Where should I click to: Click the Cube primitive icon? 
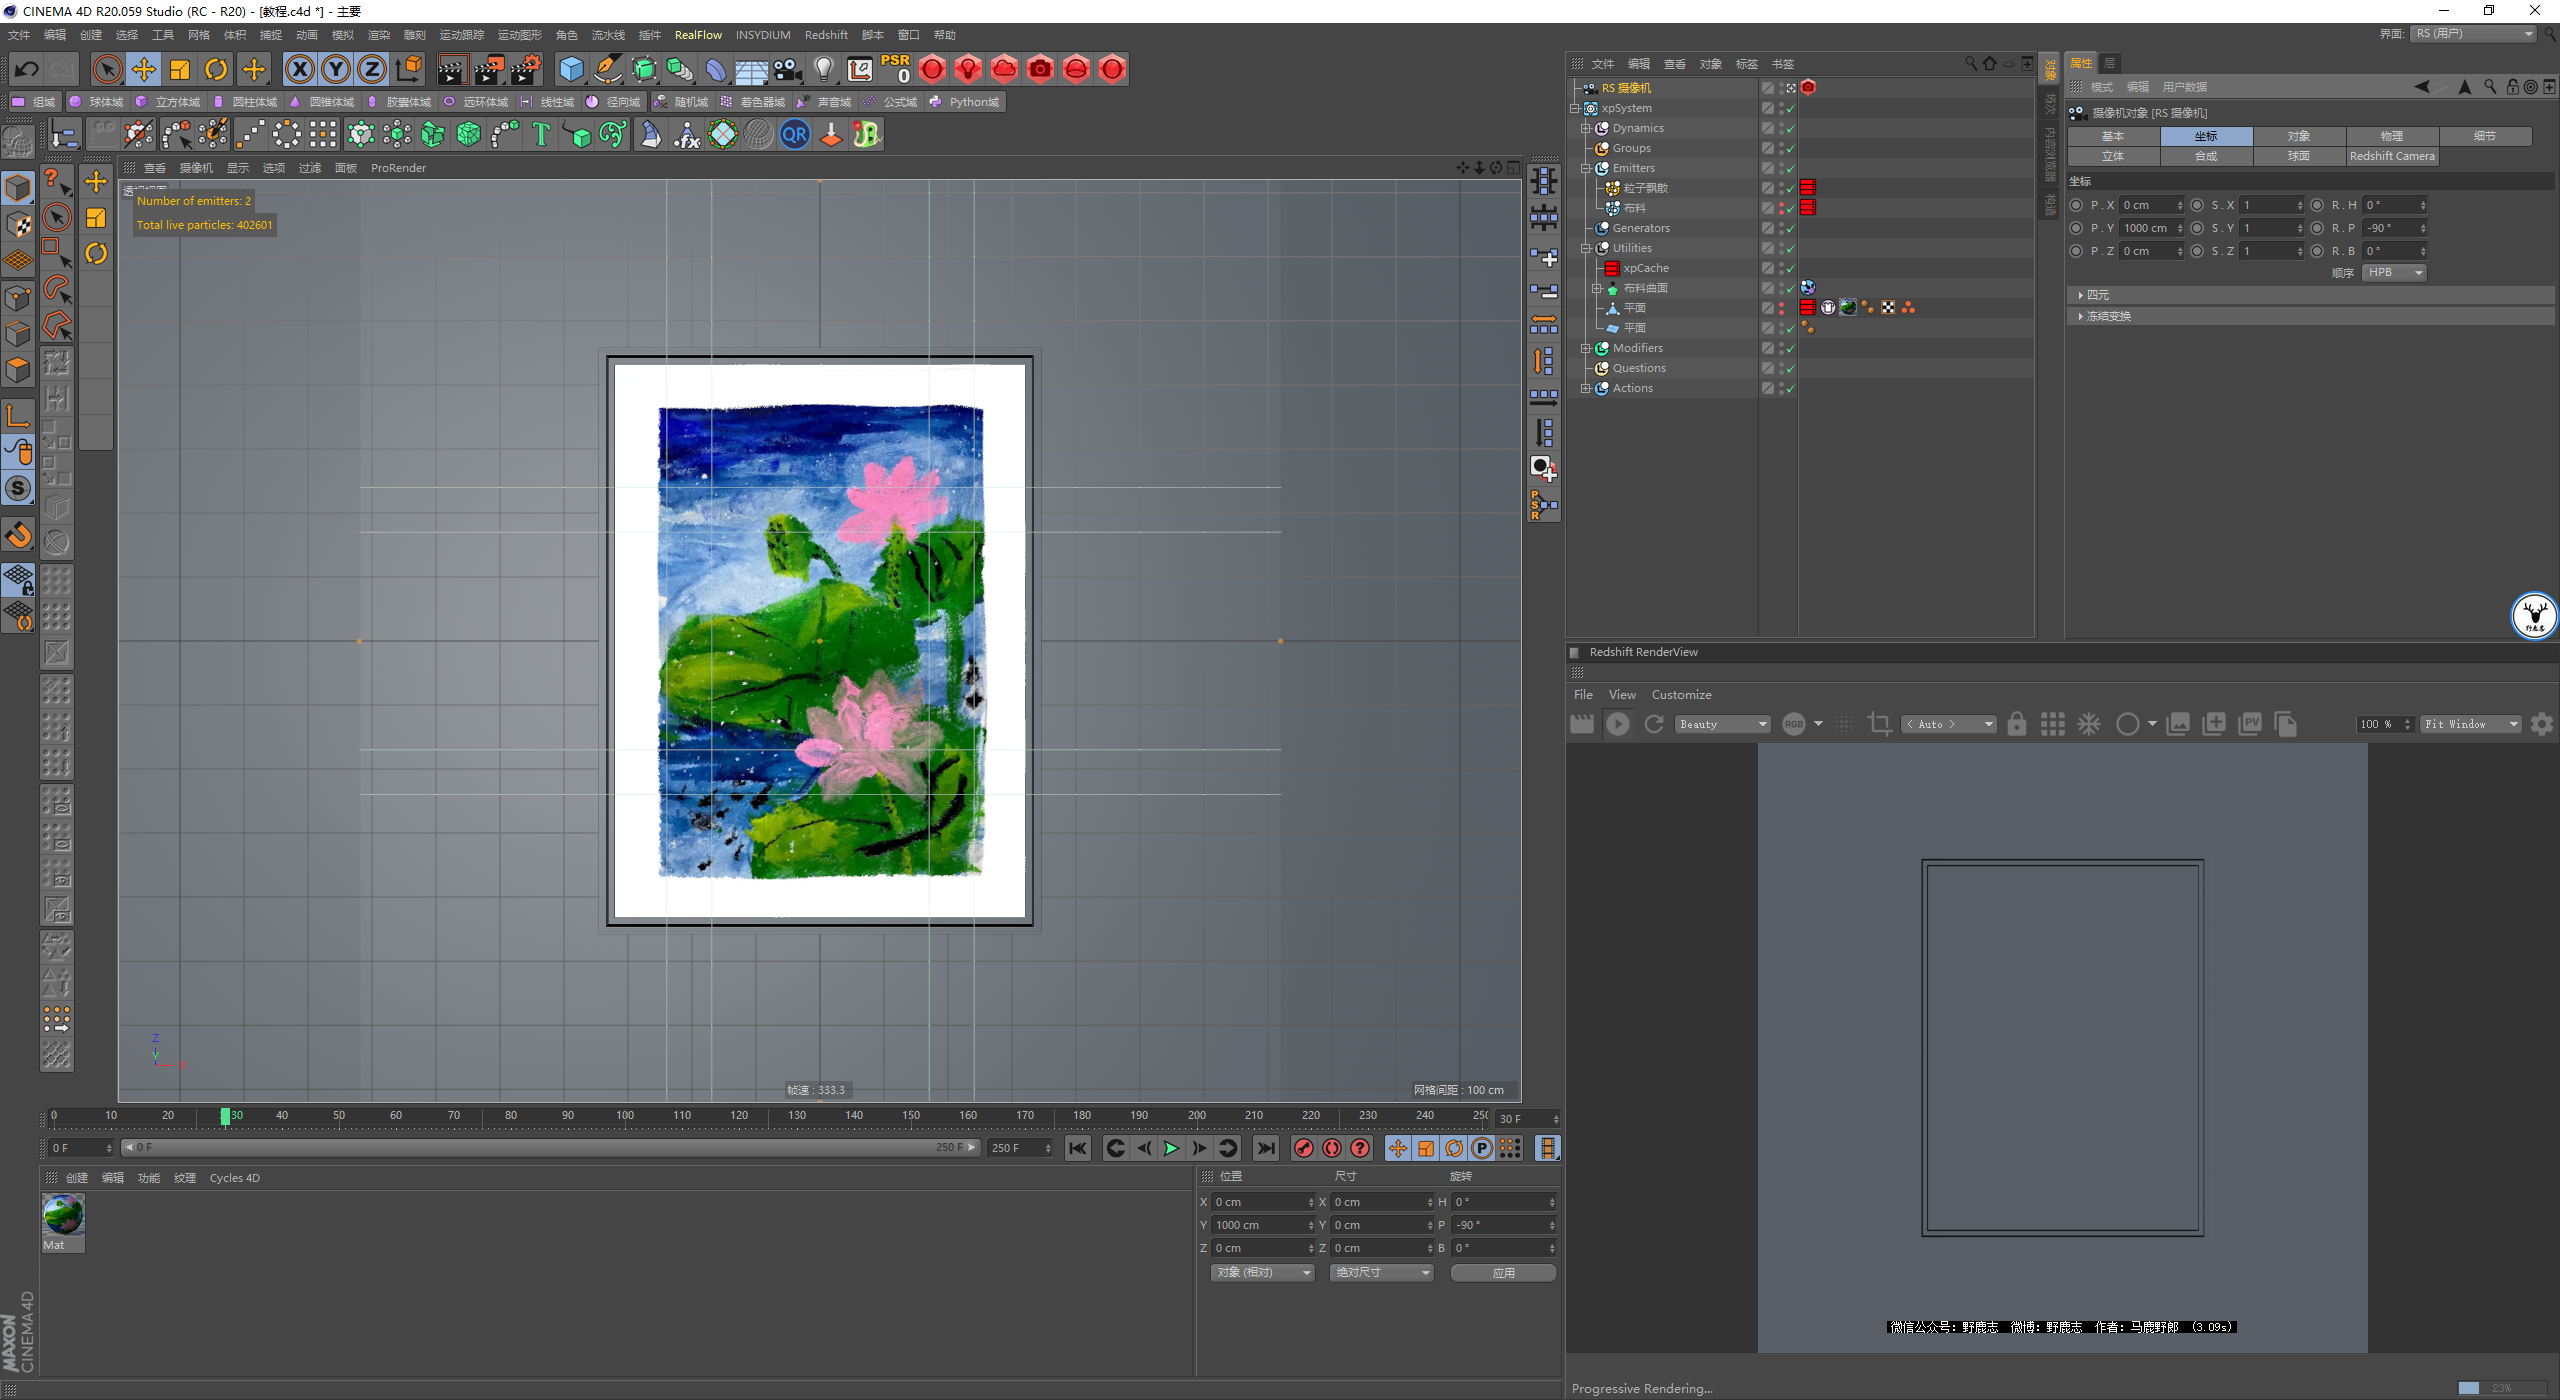pos(571,69)
